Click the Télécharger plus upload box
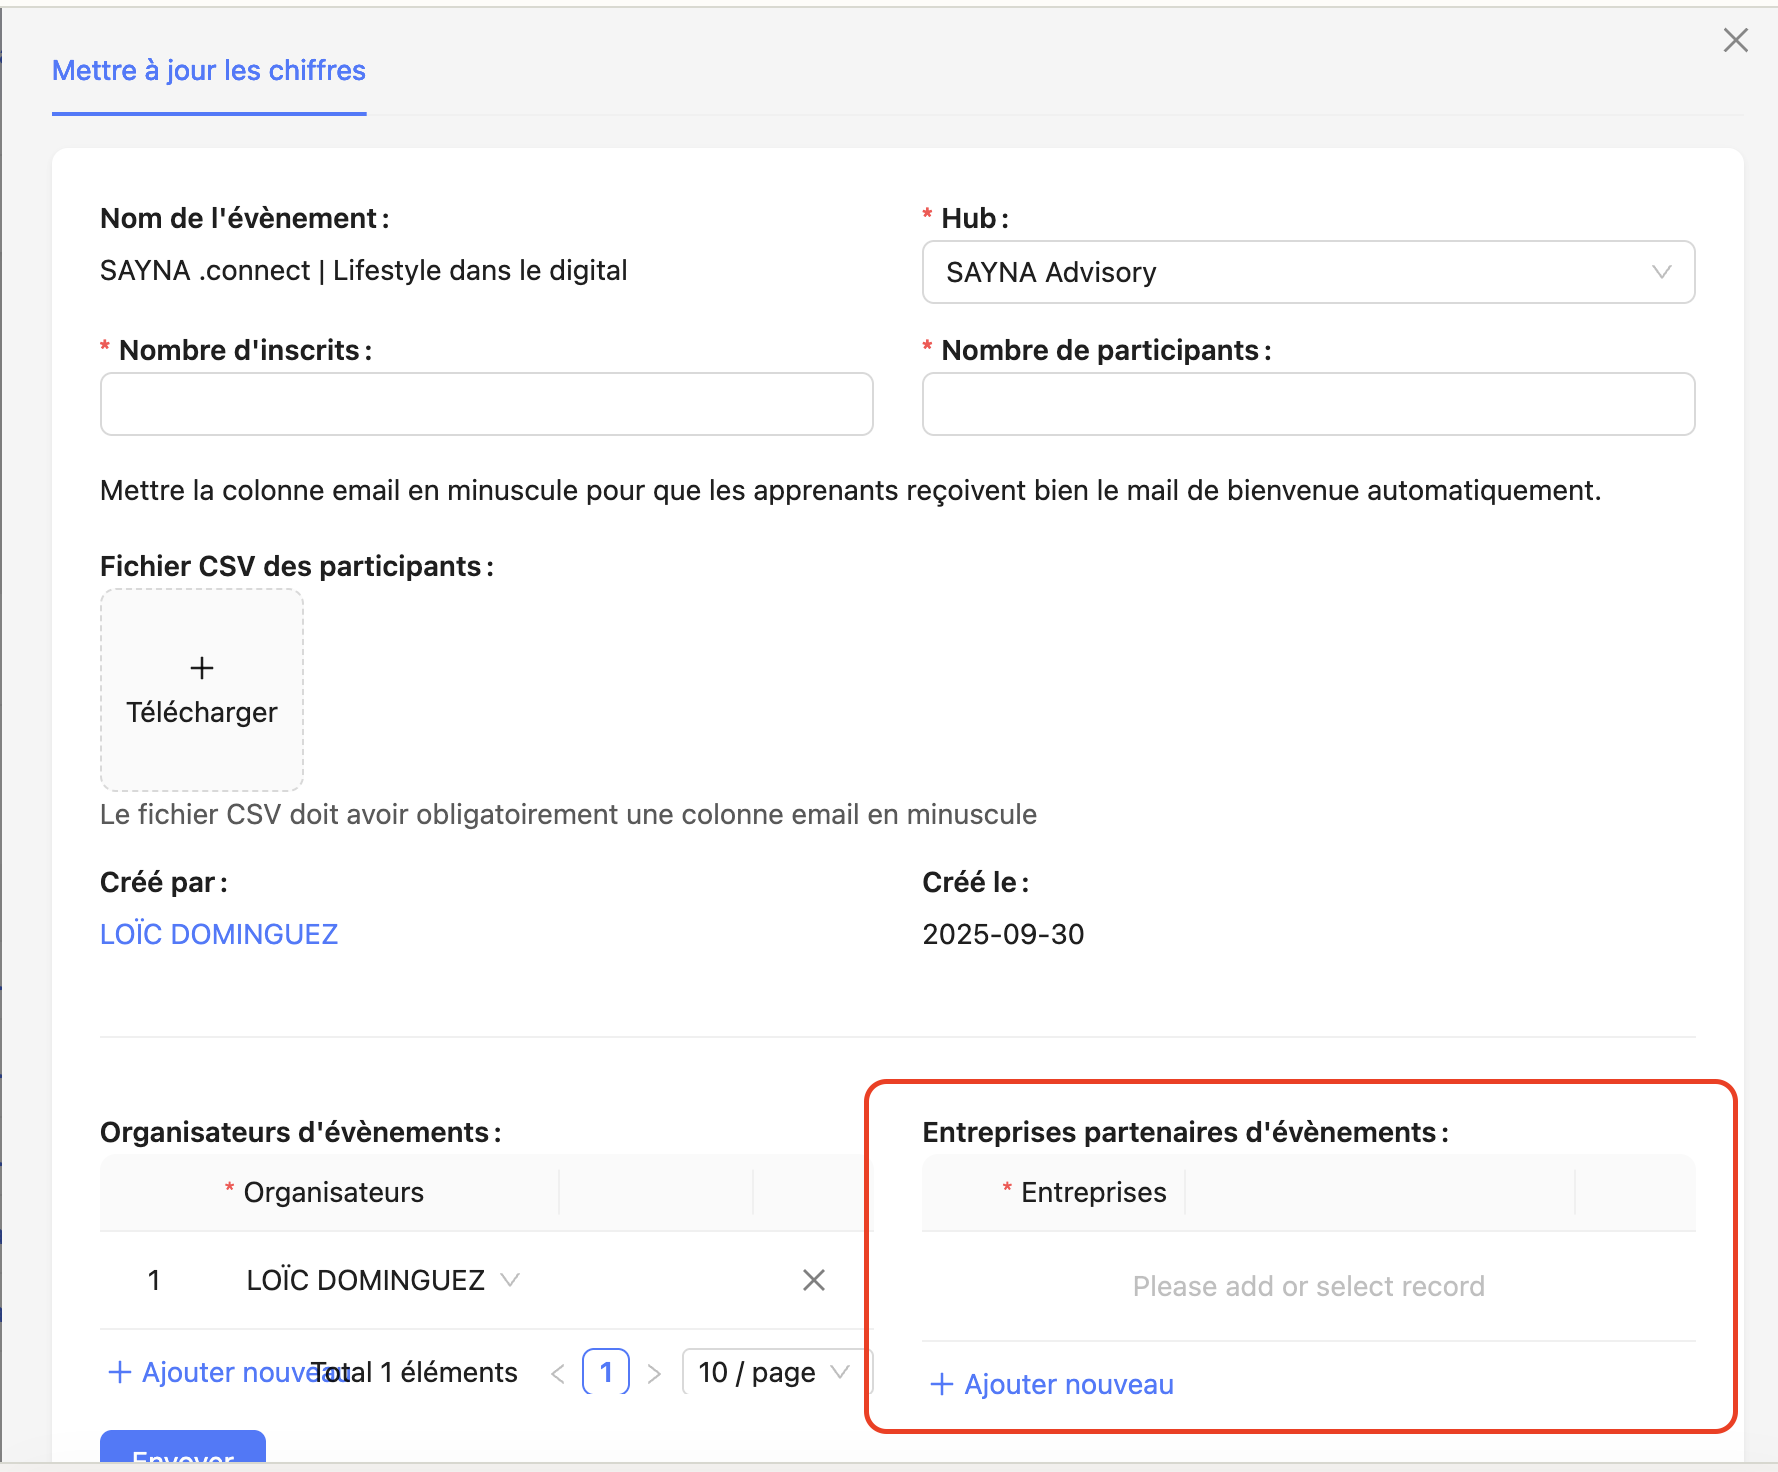 (202, 690)
